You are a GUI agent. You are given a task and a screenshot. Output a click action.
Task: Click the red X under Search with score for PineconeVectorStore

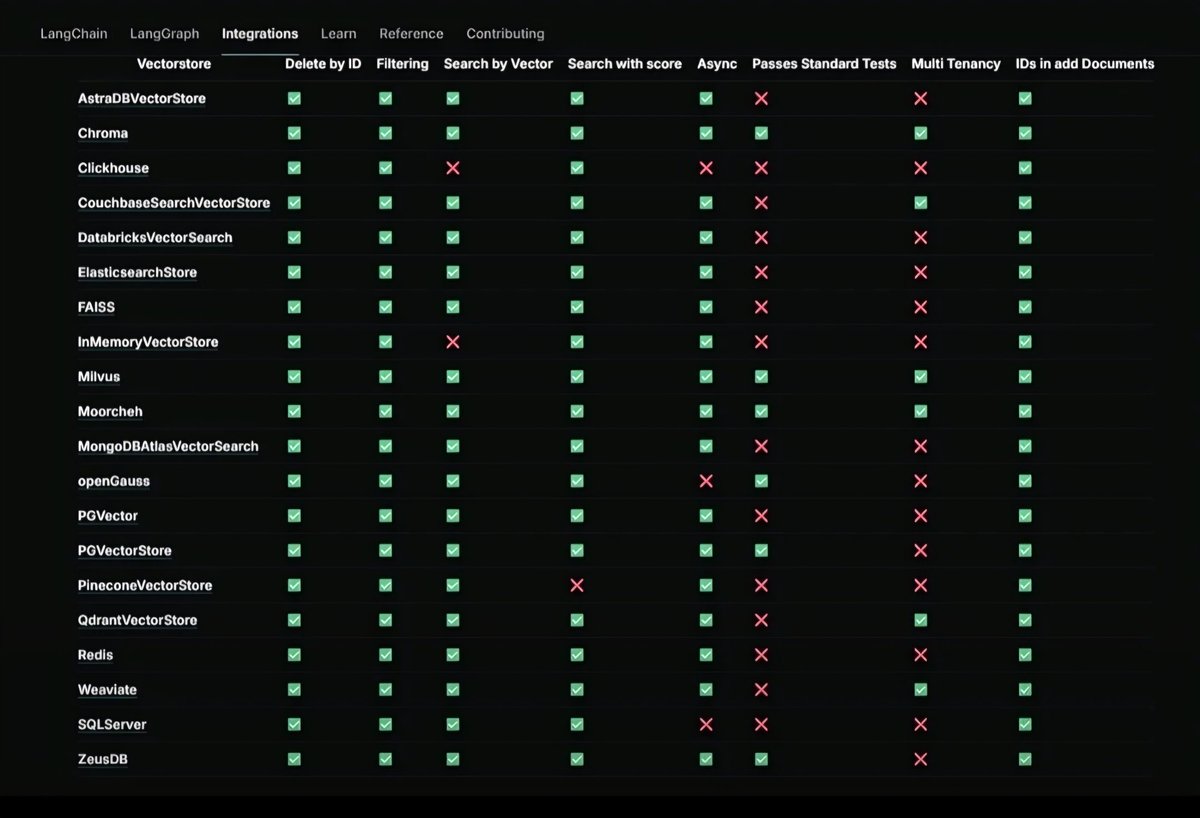[x=576, y=585]
